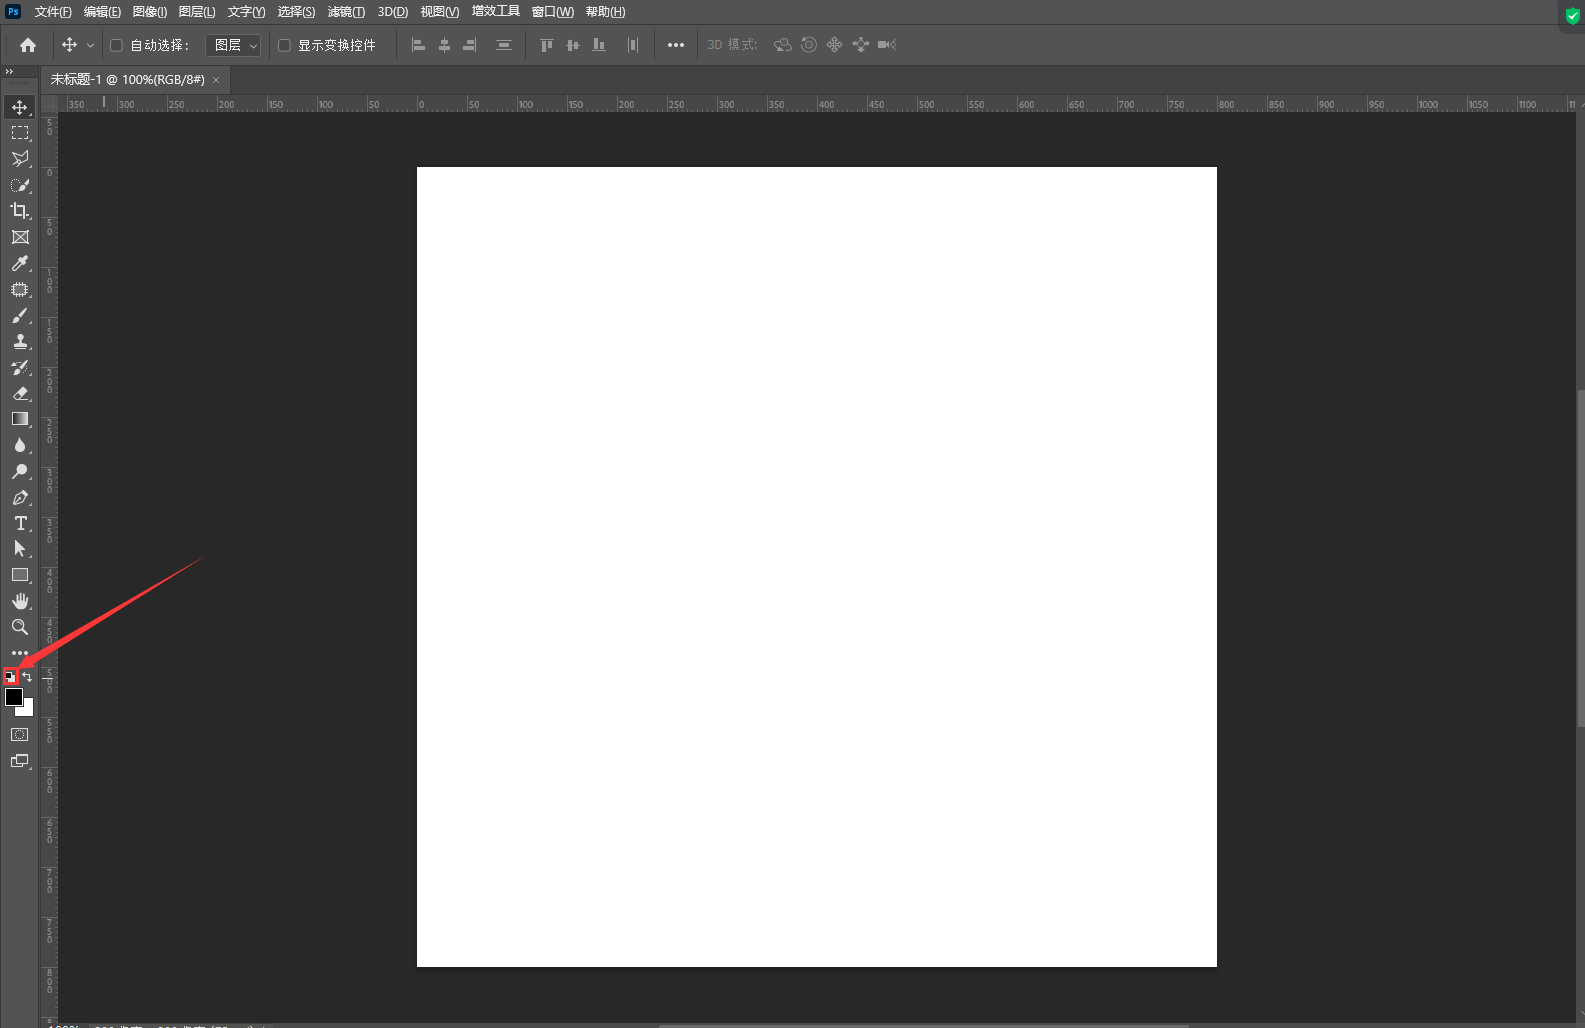Click the 3D rotate mode icon
The height and width of the screenshot is (1028, 1585).
[x=783, y=45]
